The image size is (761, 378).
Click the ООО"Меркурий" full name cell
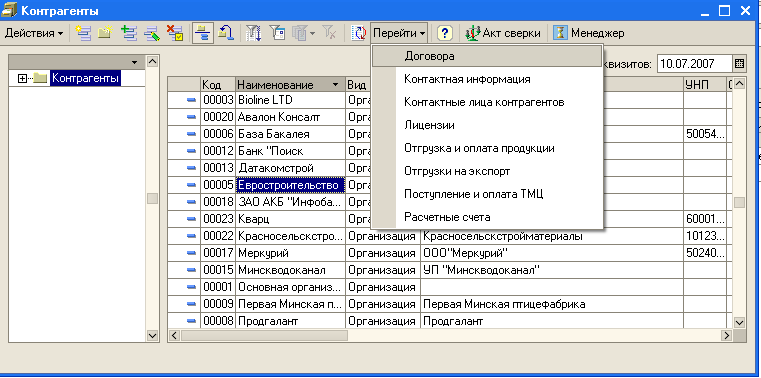coord(552,253)
